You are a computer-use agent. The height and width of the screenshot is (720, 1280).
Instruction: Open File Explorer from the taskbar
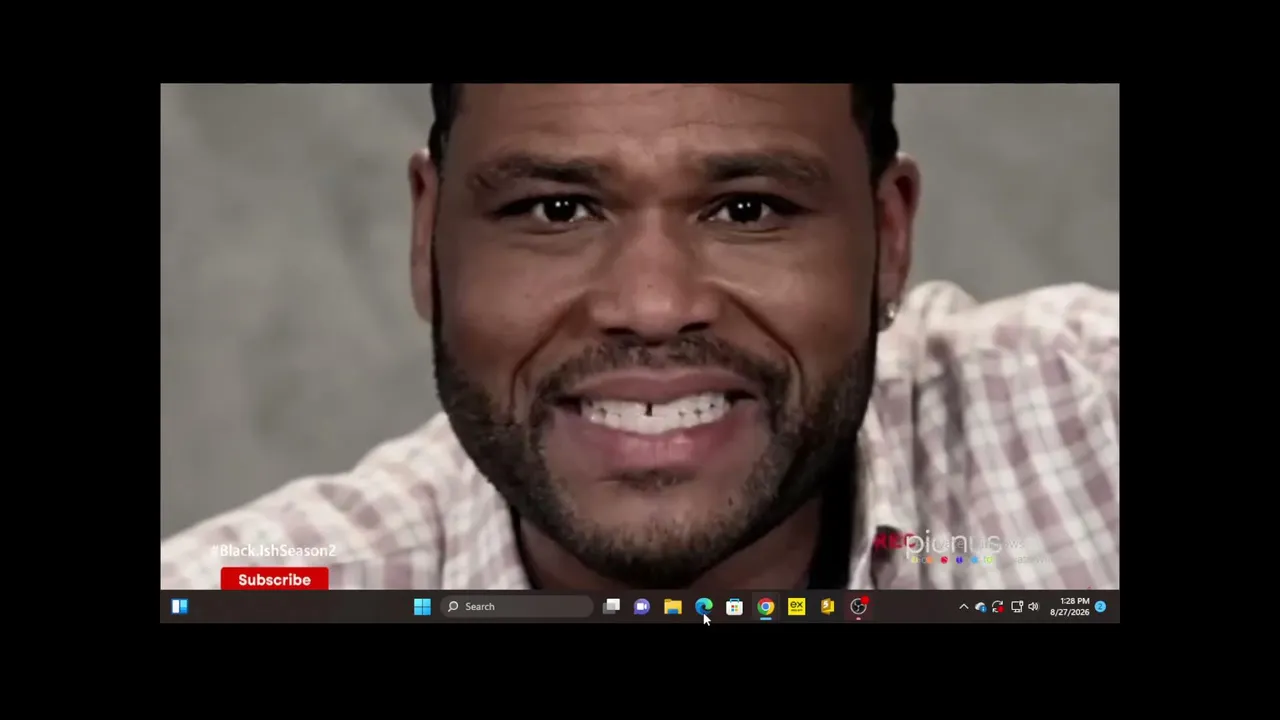(x=673, y=606)
